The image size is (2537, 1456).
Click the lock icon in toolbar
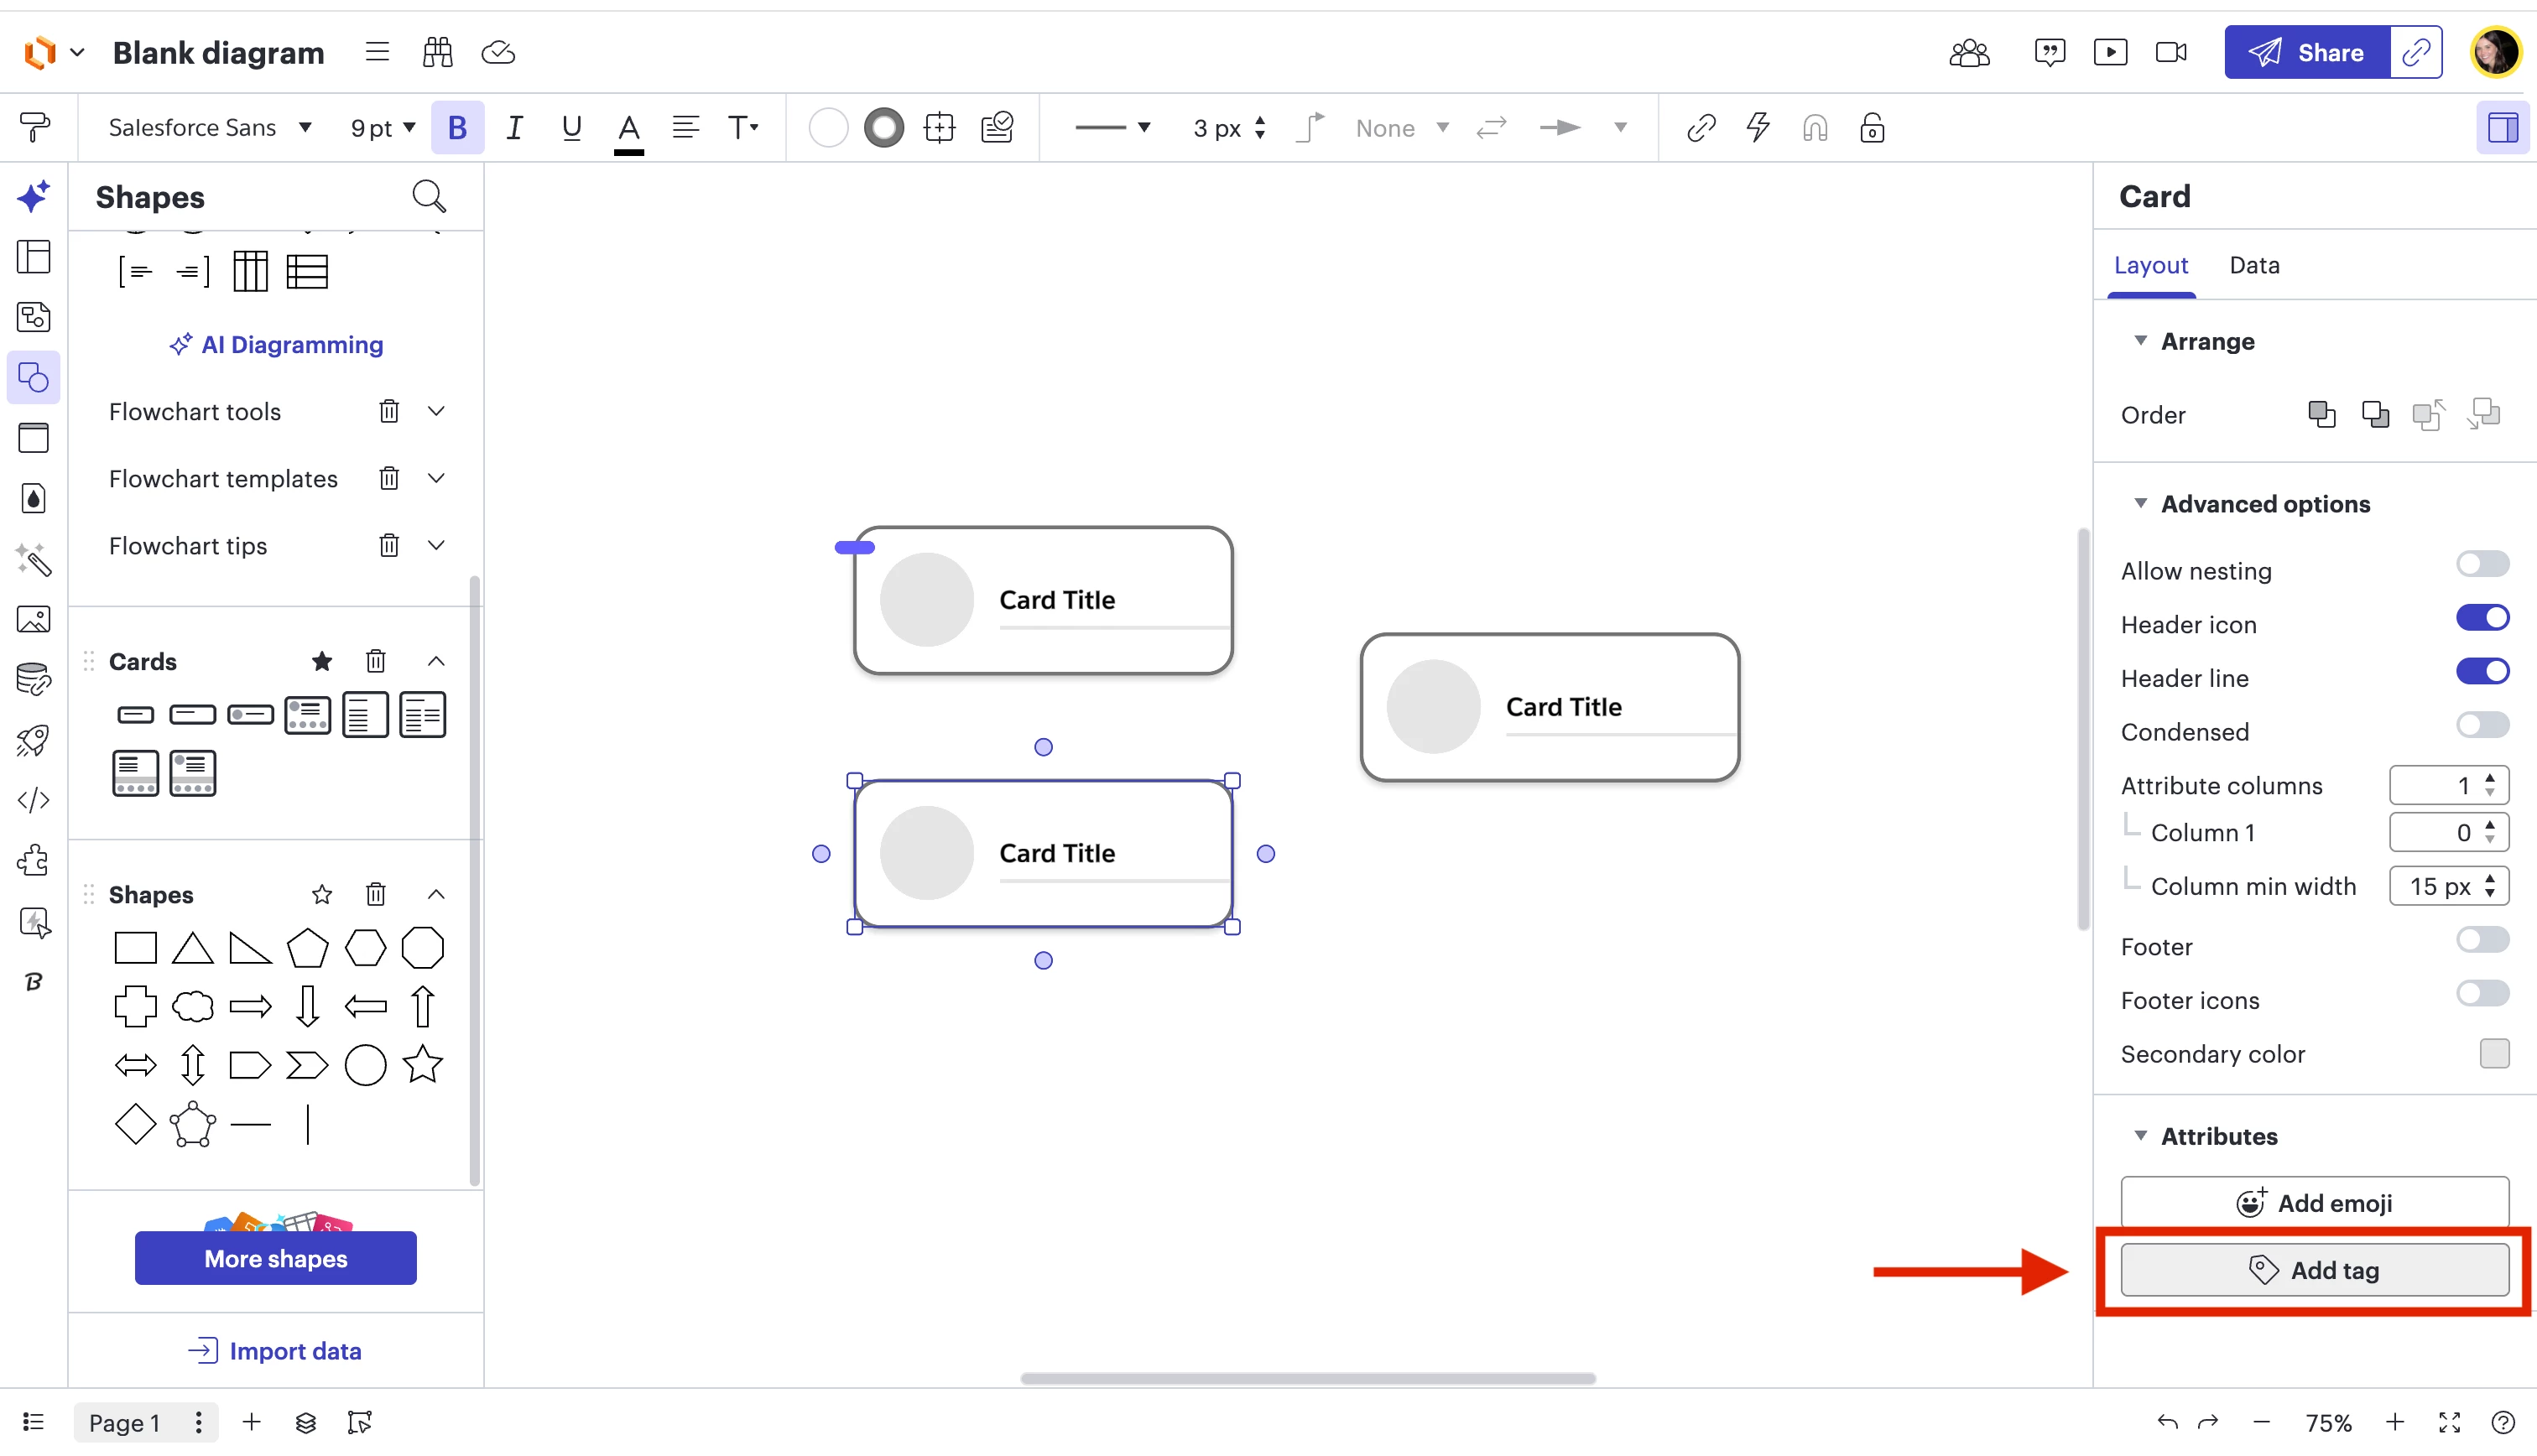pos(1872,128)
